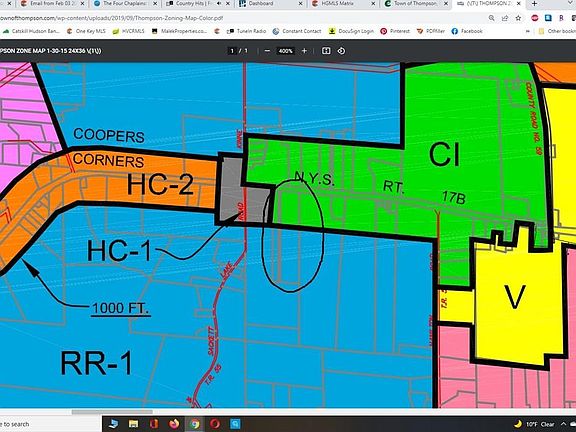Expand hidden bookmarks chevron
Image resolution: width=576 pixels, height=432 pixels.
[528, 31]
